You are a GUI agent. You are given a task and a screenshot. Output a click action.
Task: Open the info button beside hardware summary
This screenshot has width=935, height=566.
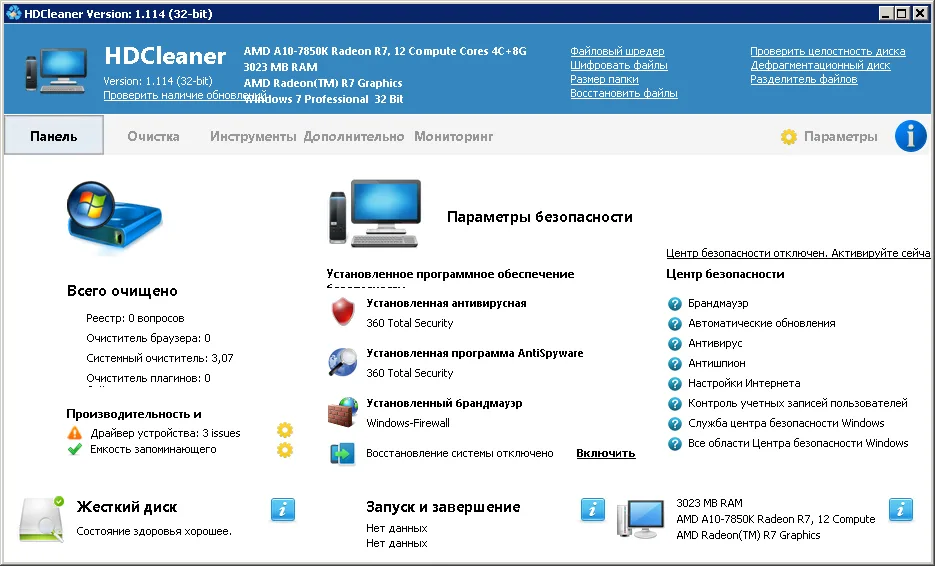900,510
